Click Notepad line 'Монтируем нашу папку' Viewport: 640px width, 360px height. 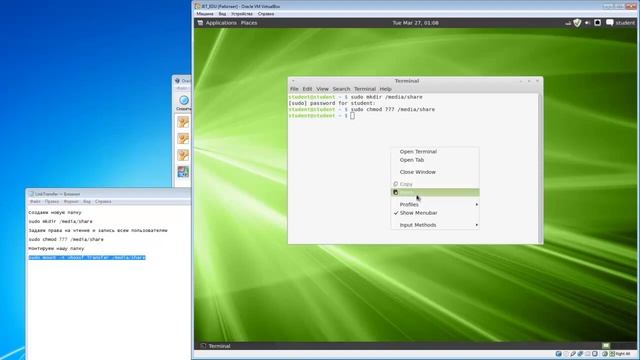coord(56,249)
